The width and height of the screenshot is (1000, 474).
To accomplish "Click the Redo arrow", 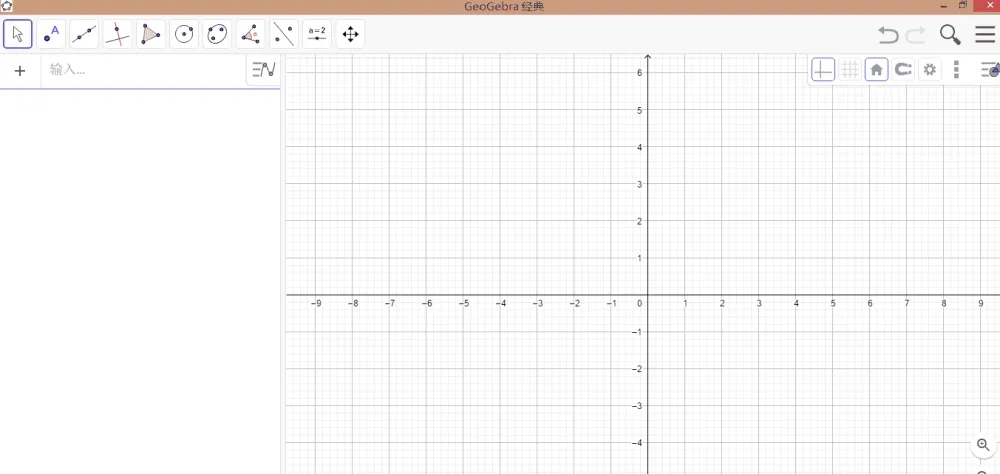I will [916, 34].
